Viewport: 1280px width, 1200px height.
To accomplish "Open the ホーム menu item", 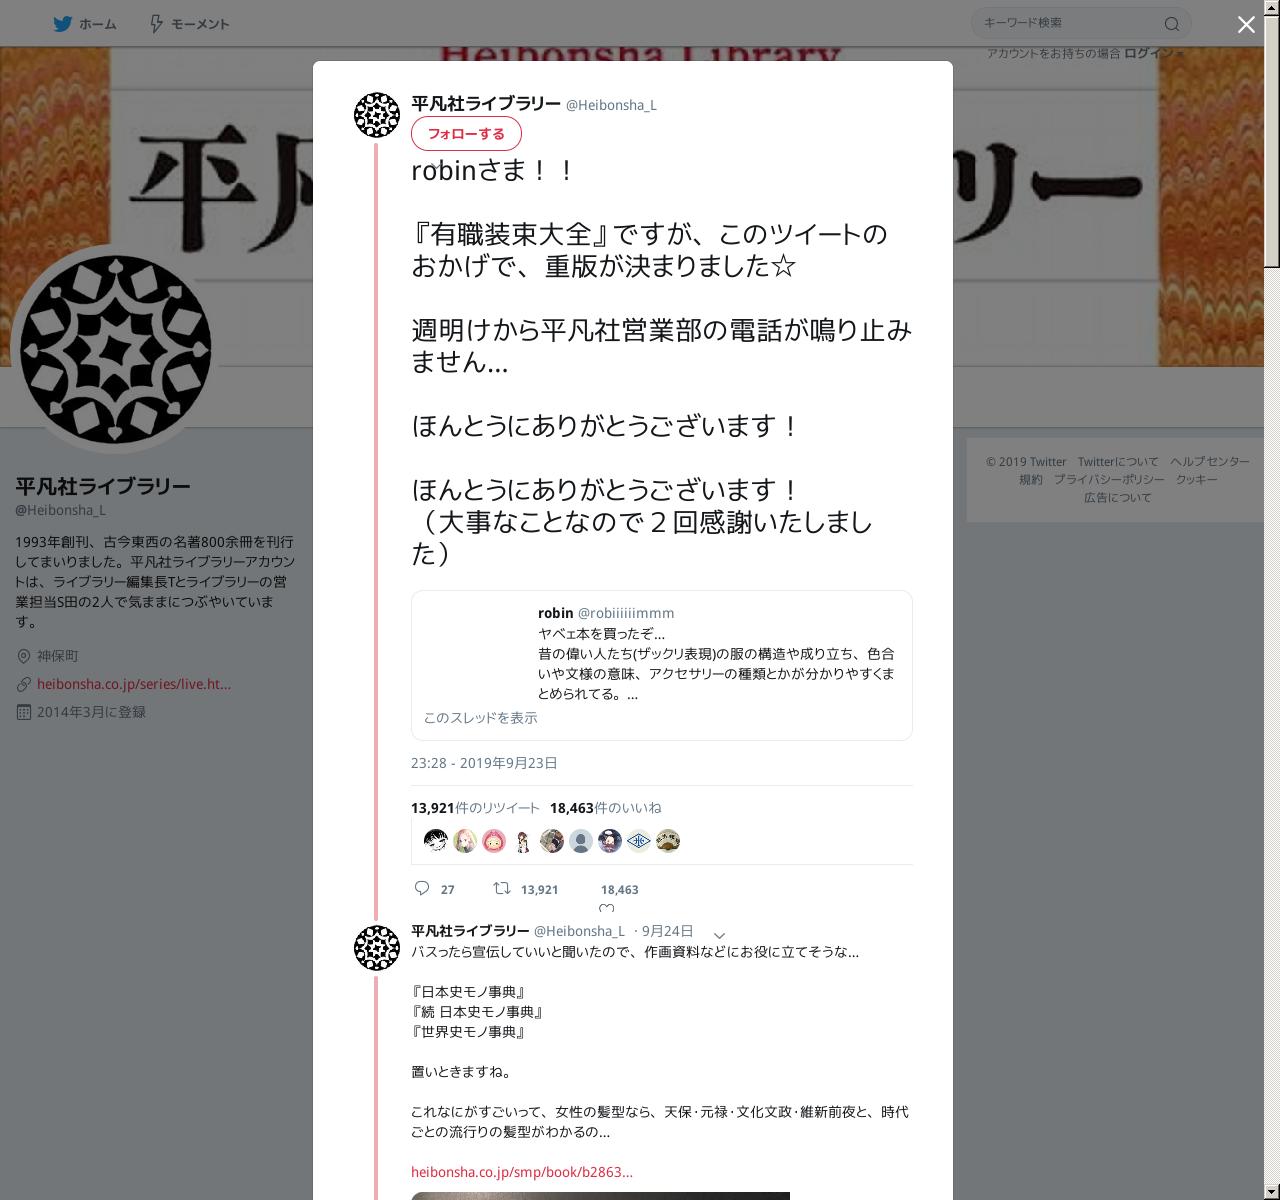I will 98,24.
